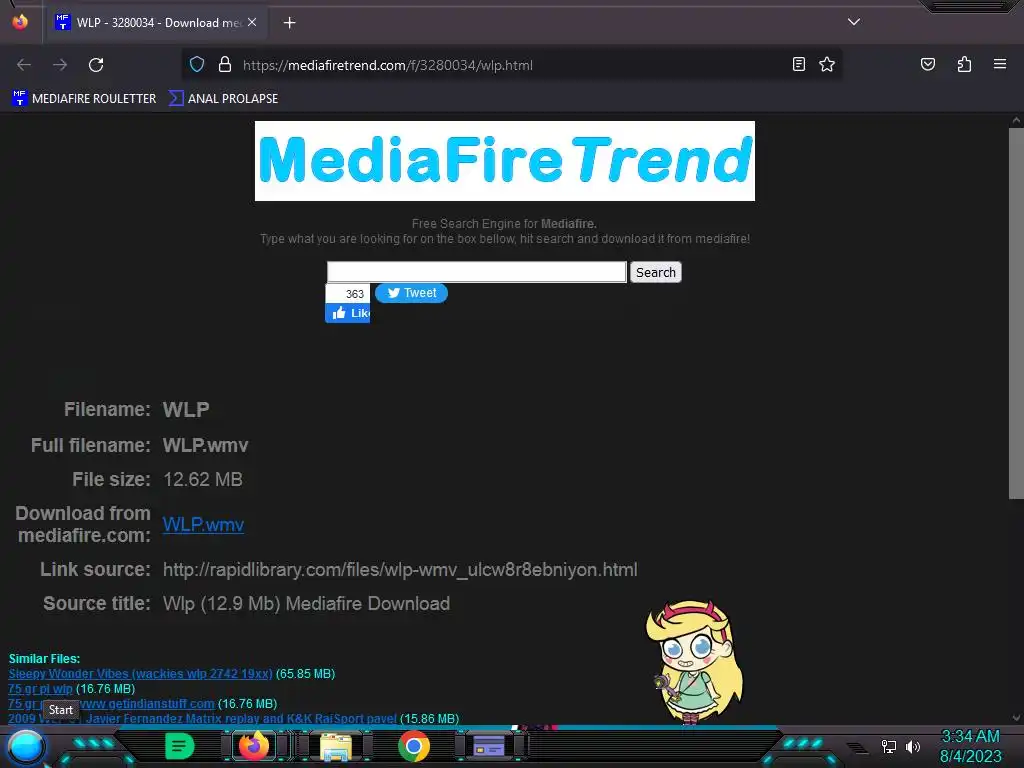This screenshot has width=1024, height=768.
Task: Click the page vertical scrollbar thumb
Action: point(1016,313)
